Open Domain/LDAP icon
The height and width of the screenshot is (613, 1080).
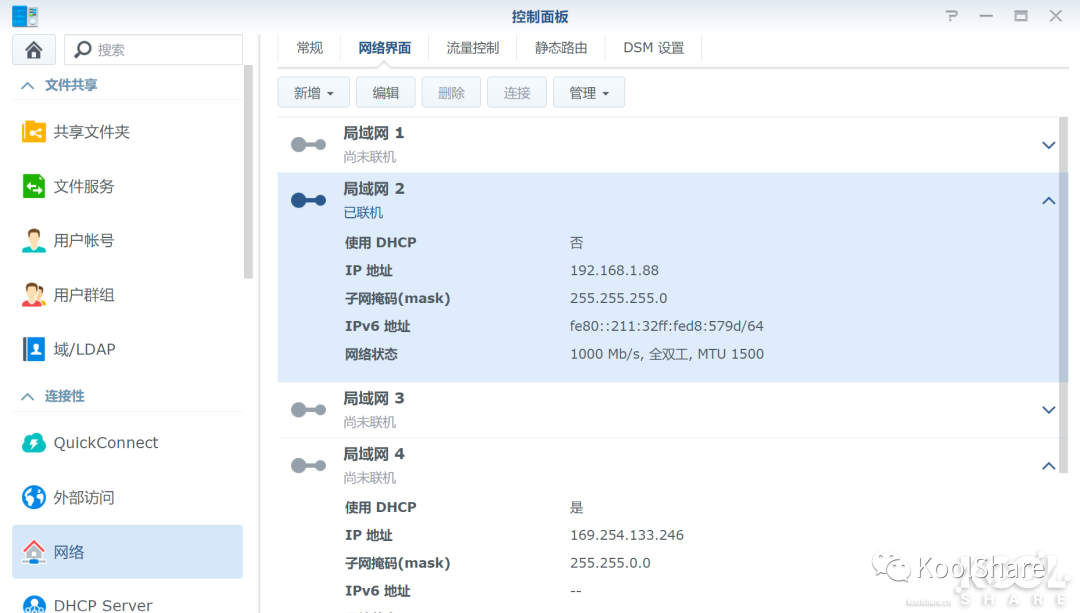pos(34,349)
